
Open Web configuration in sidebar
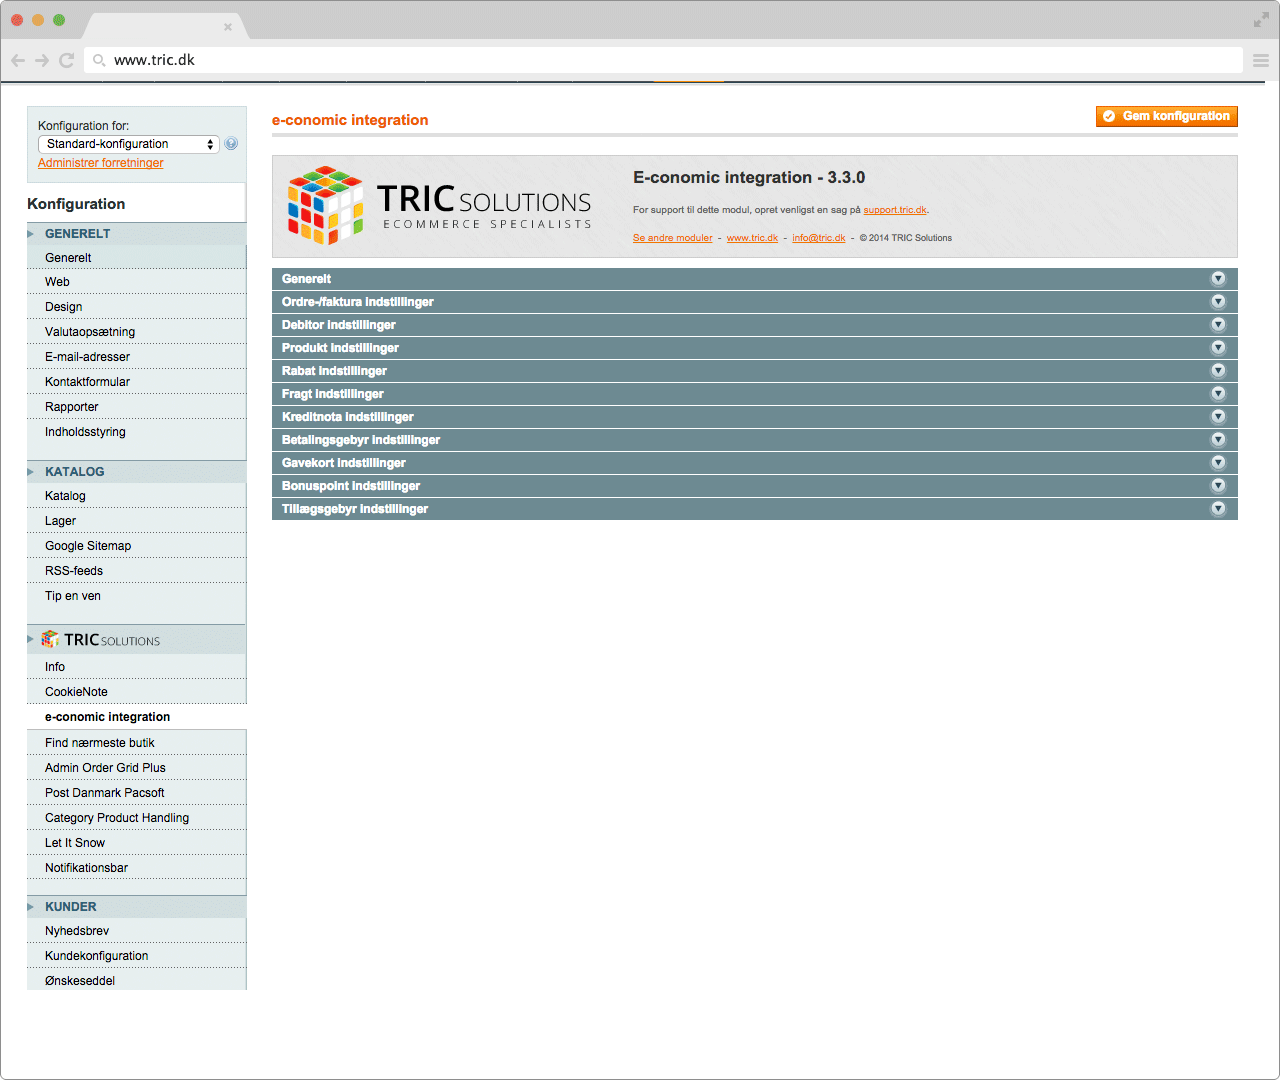[x=136, y=282]
